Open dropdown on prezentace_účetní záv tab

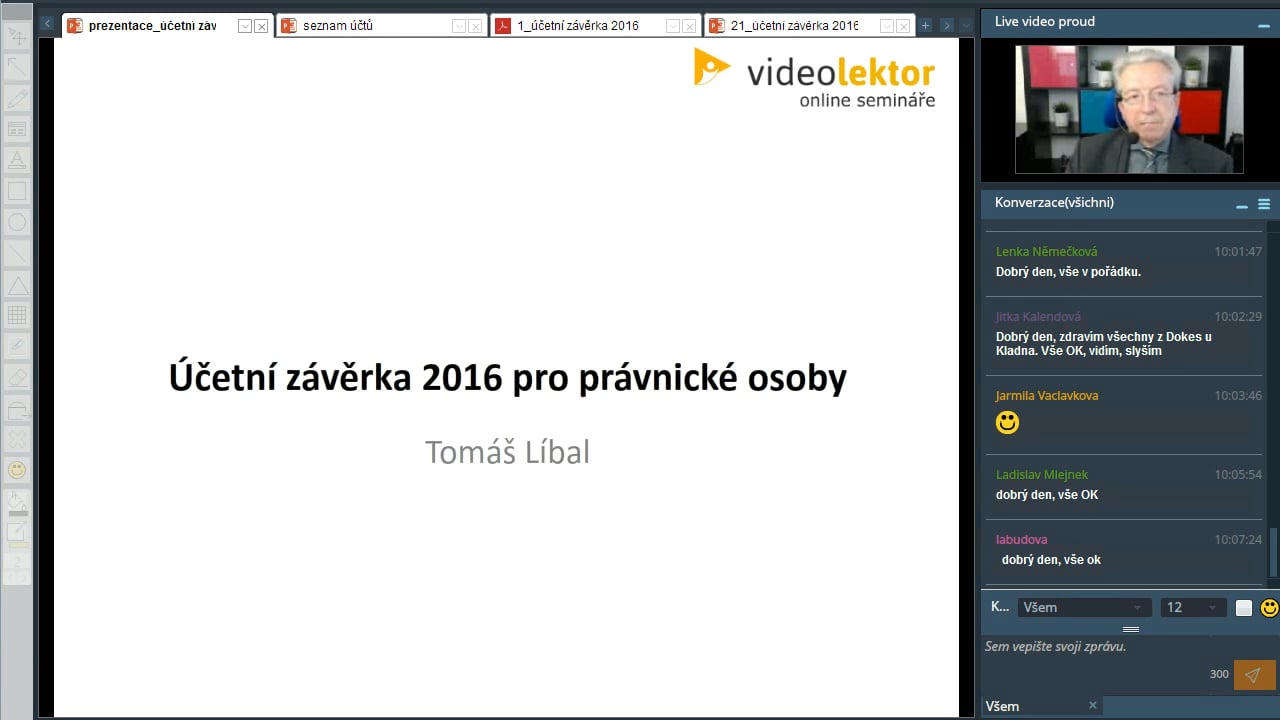click(244, 27)
